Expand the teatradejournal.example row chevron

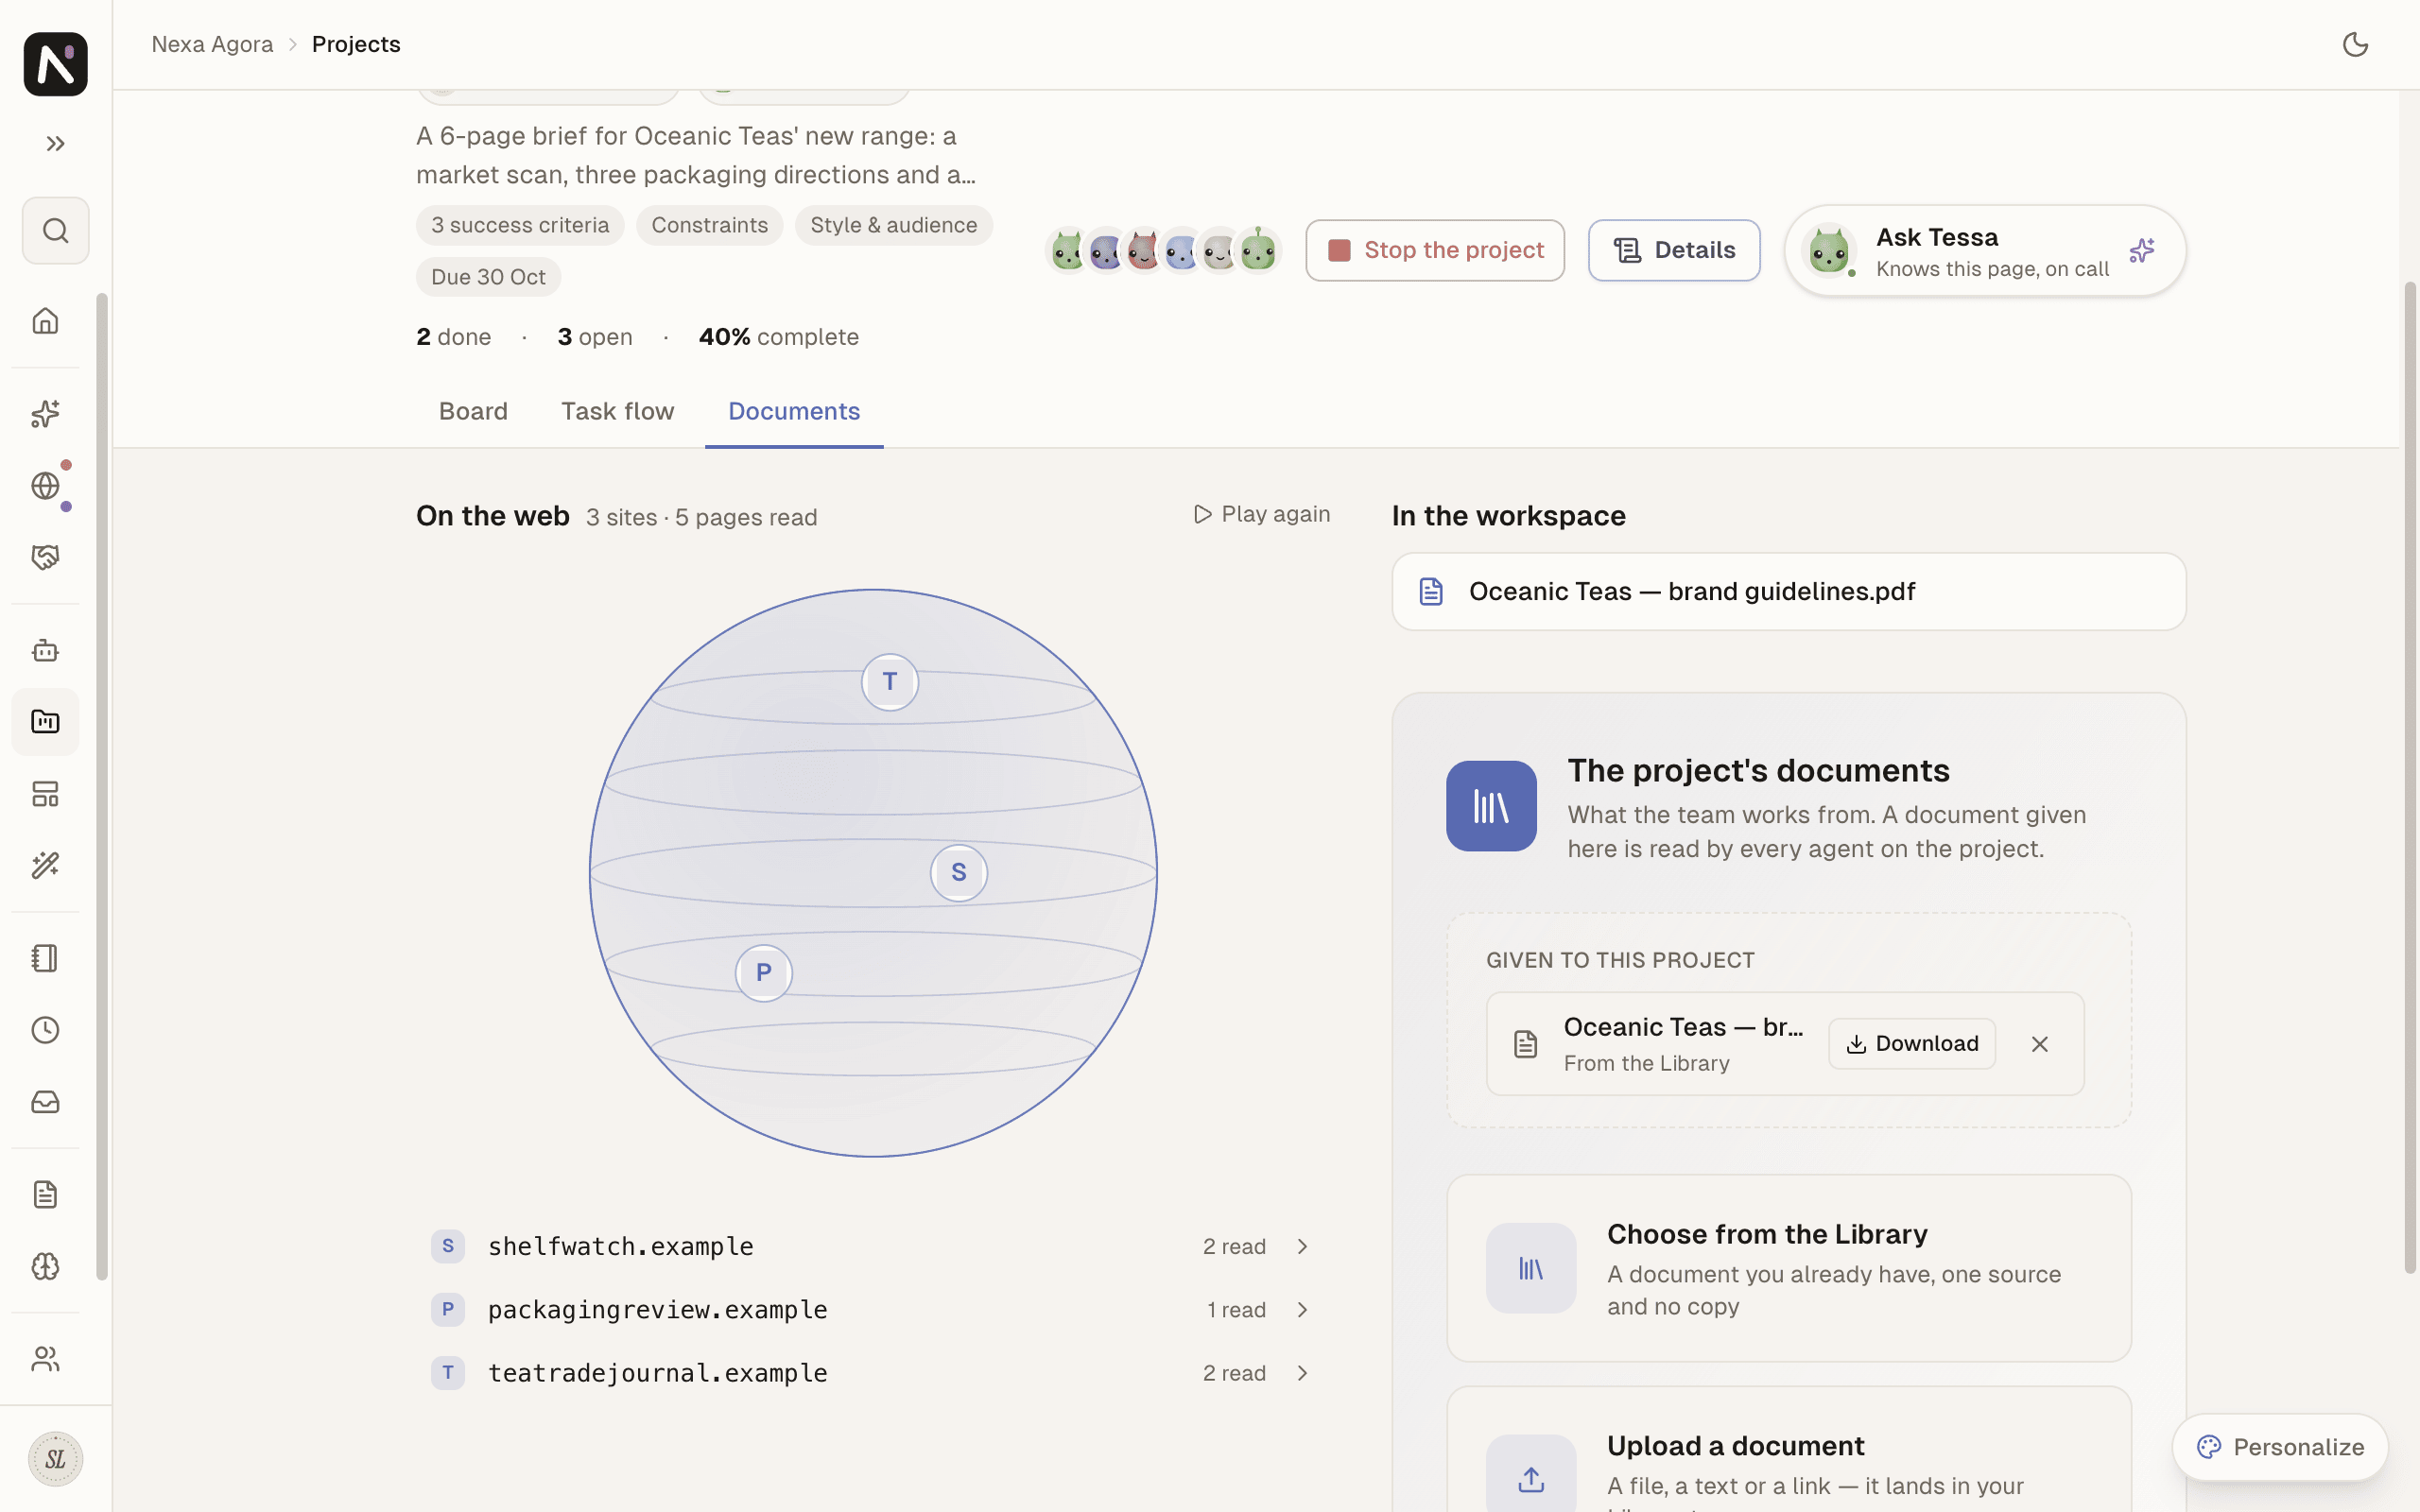(1302, 1373)
